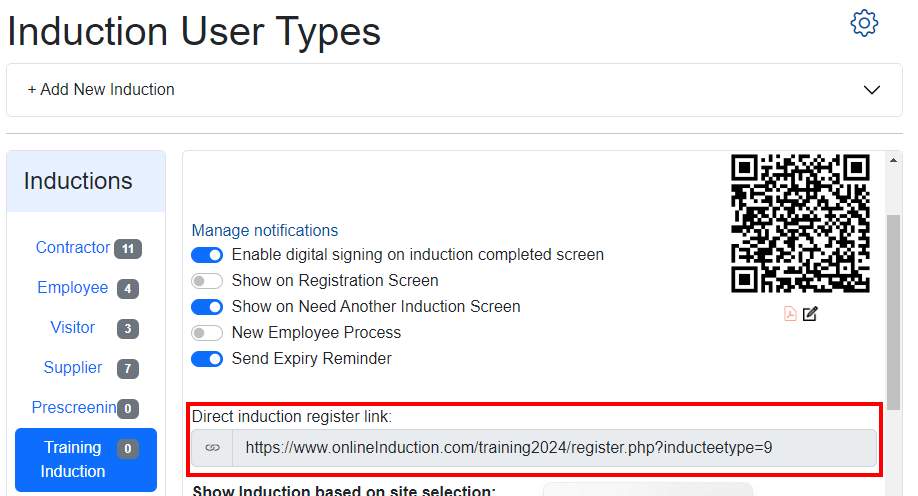Turn off Show on Need Another Induction Screen
The image size is (918, 496).
click(207, 307)
